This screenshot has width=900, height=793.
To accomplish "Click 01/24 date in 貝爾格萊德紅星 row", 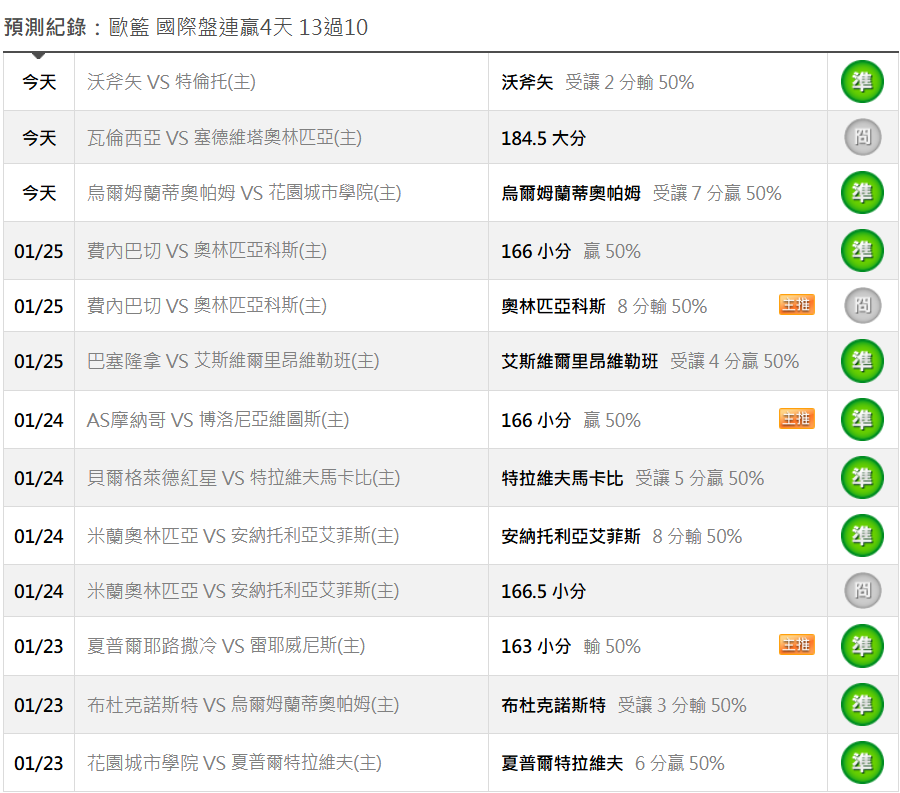I will pos(39,479).
